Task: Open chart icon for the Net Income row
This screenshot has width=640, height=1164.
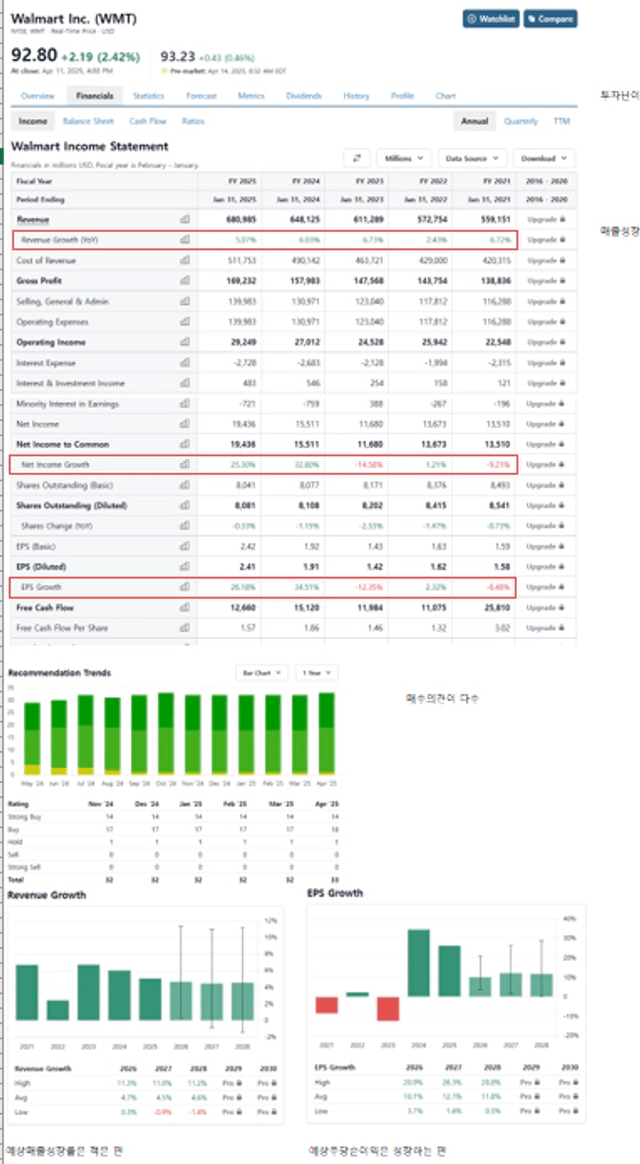Action: 184,424
